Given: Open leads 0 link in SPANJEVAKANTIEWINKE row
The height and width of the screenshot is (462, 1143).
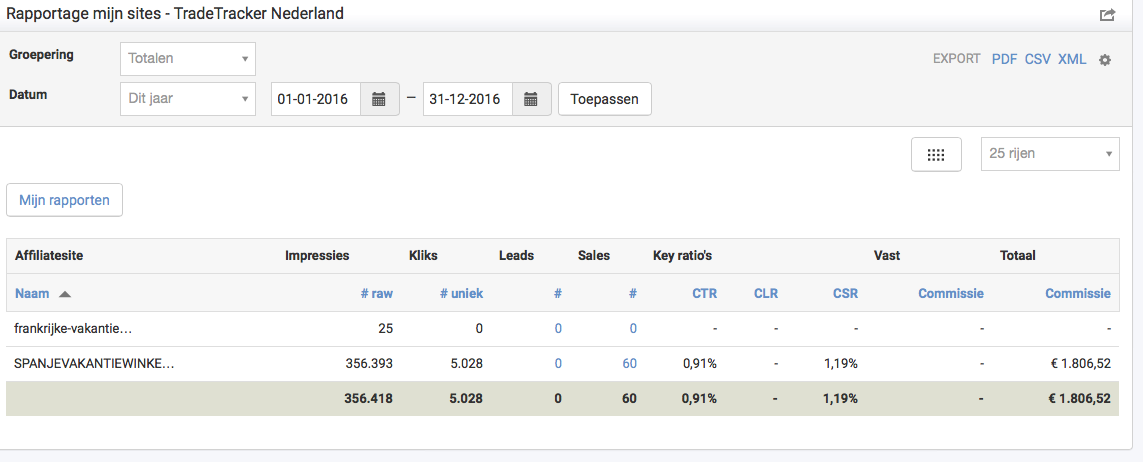Looking at the screenshot, I should [558, 363].
